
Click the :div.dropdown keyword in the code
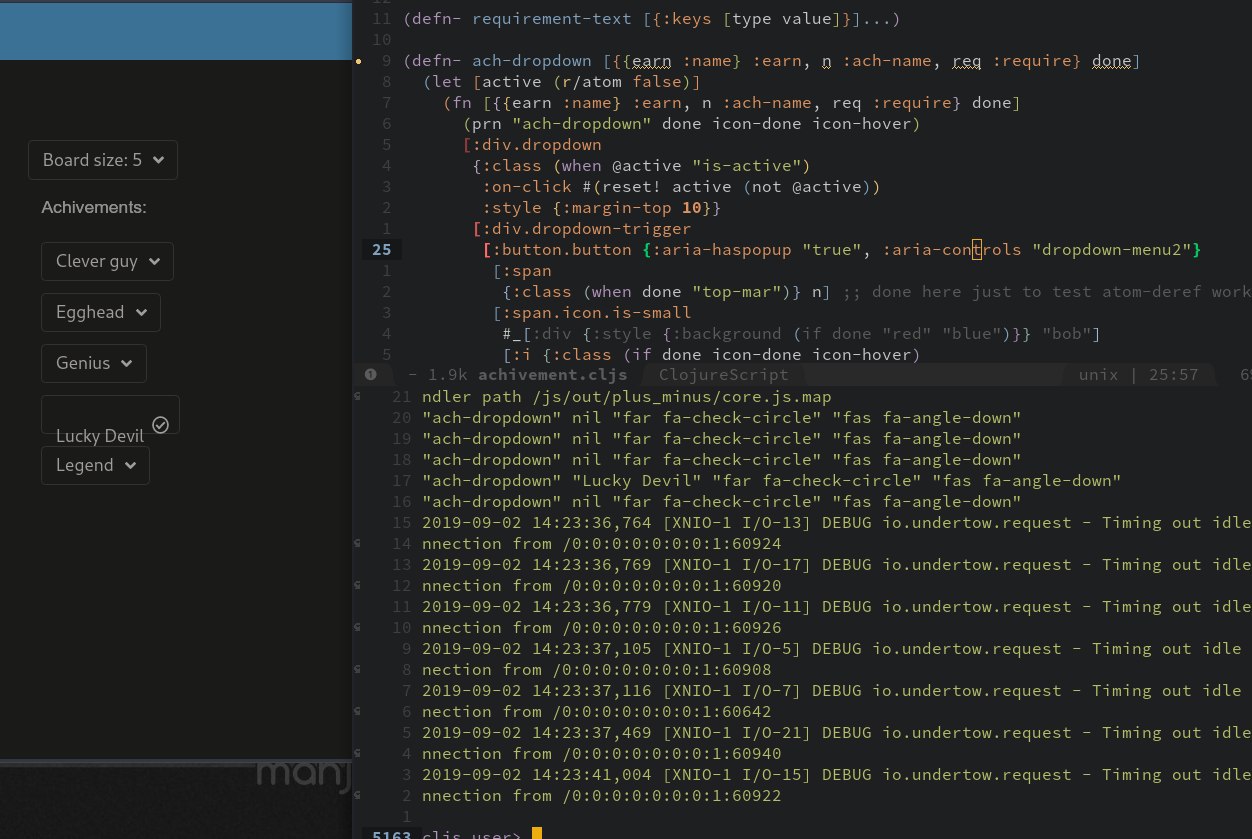coord(537,145)
